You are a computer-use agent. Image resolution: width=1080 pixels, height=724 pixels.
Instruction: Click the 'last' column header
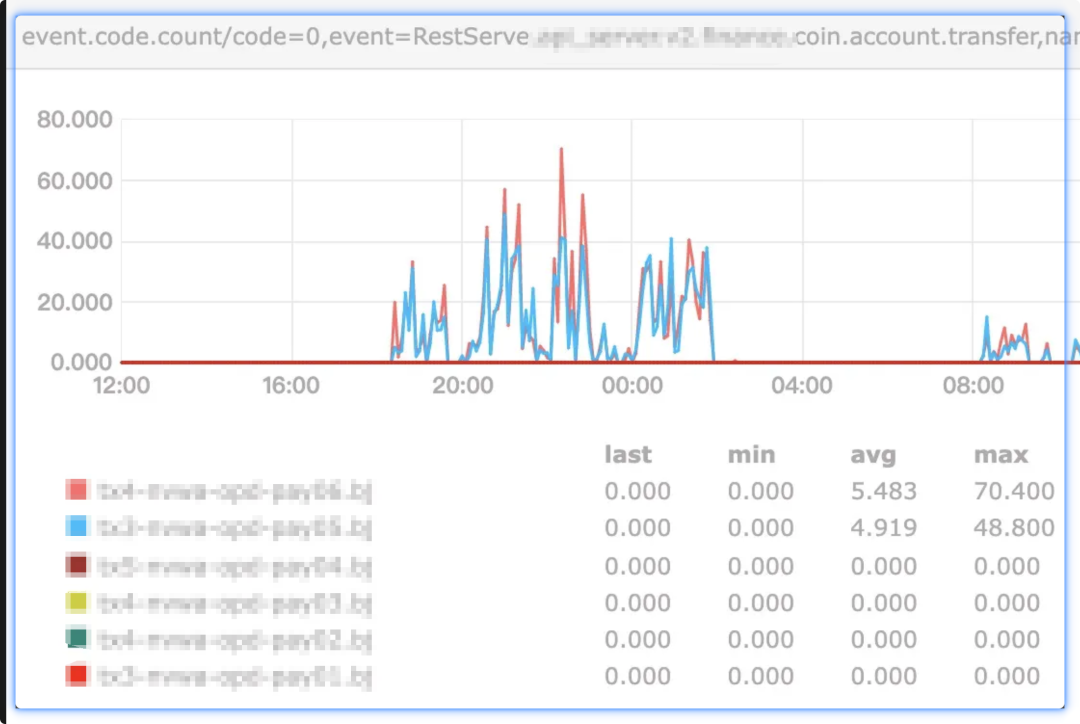(x=627, y=455)
